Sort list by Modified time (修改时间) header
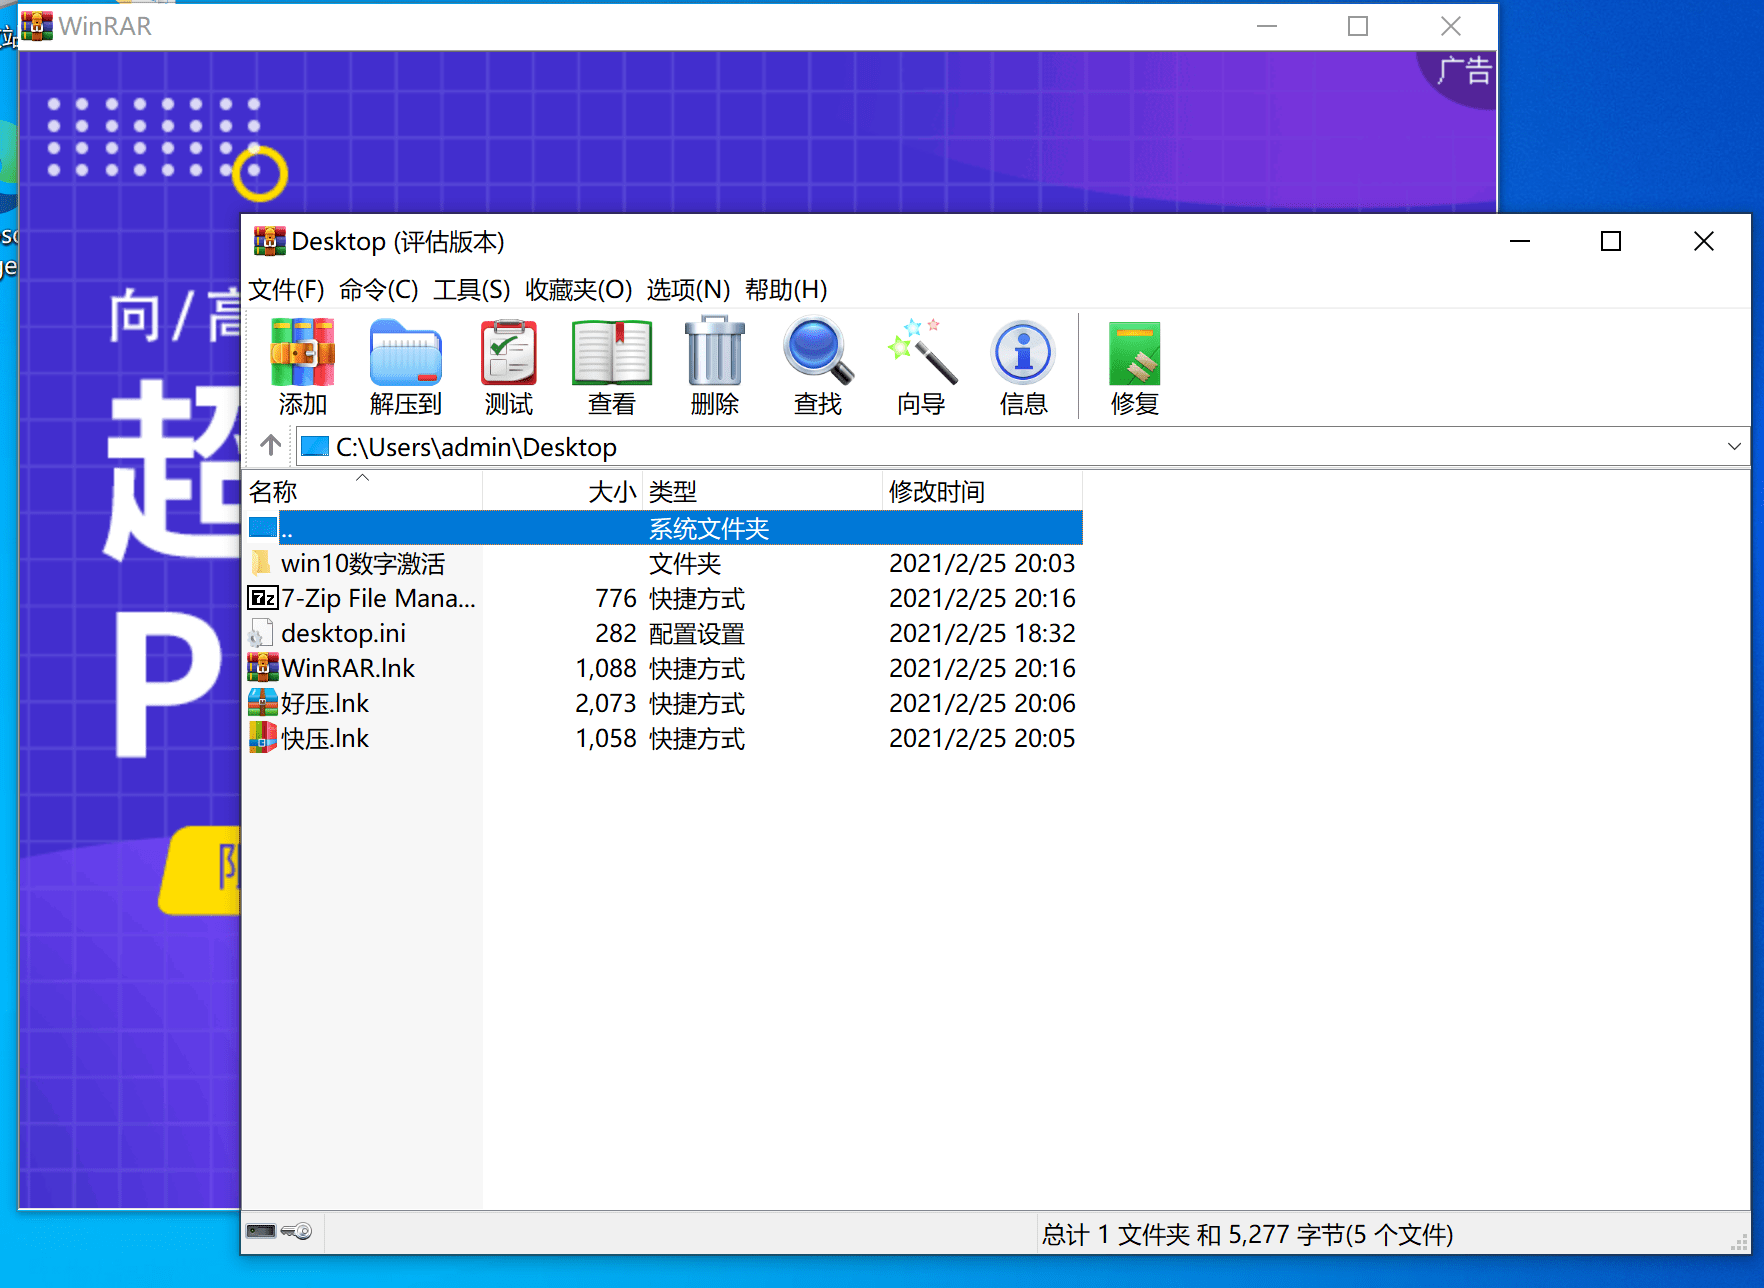The image size is (1764, 1288). click(936, 492)
